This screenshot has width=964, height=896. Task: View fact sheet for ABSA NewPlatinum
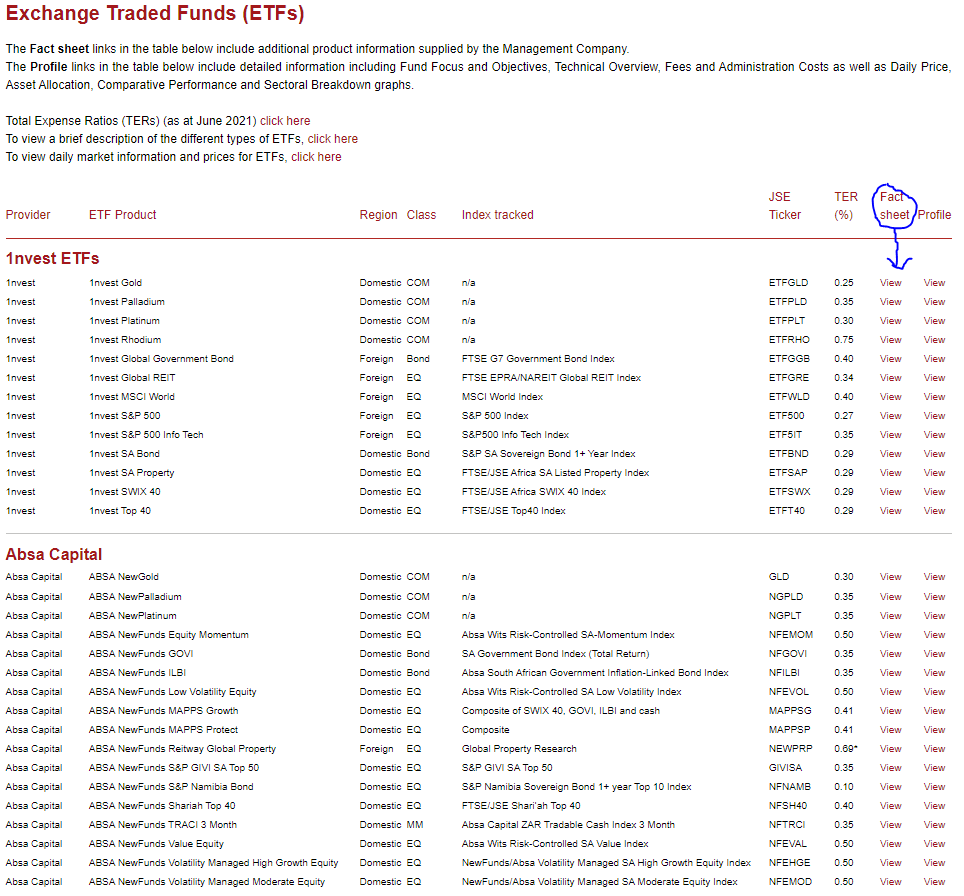pyautogui.click(x=890, y=616)
